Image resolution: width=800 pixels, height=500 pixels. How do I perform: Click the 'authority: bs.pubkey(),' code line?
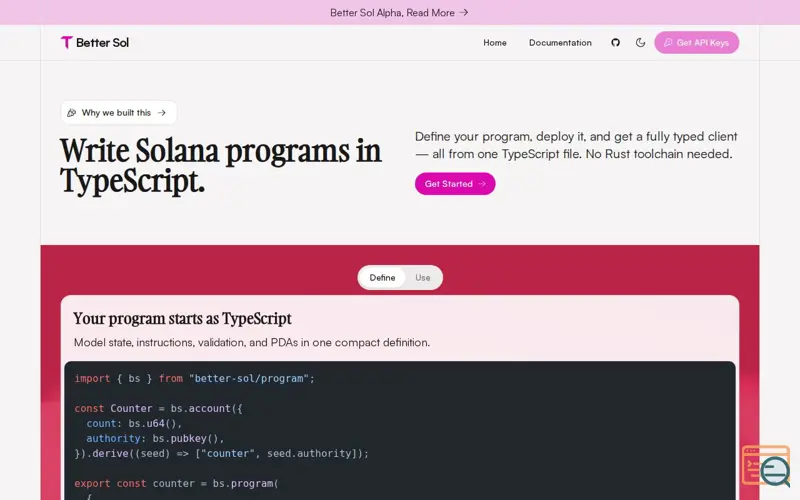click(155, 438)
